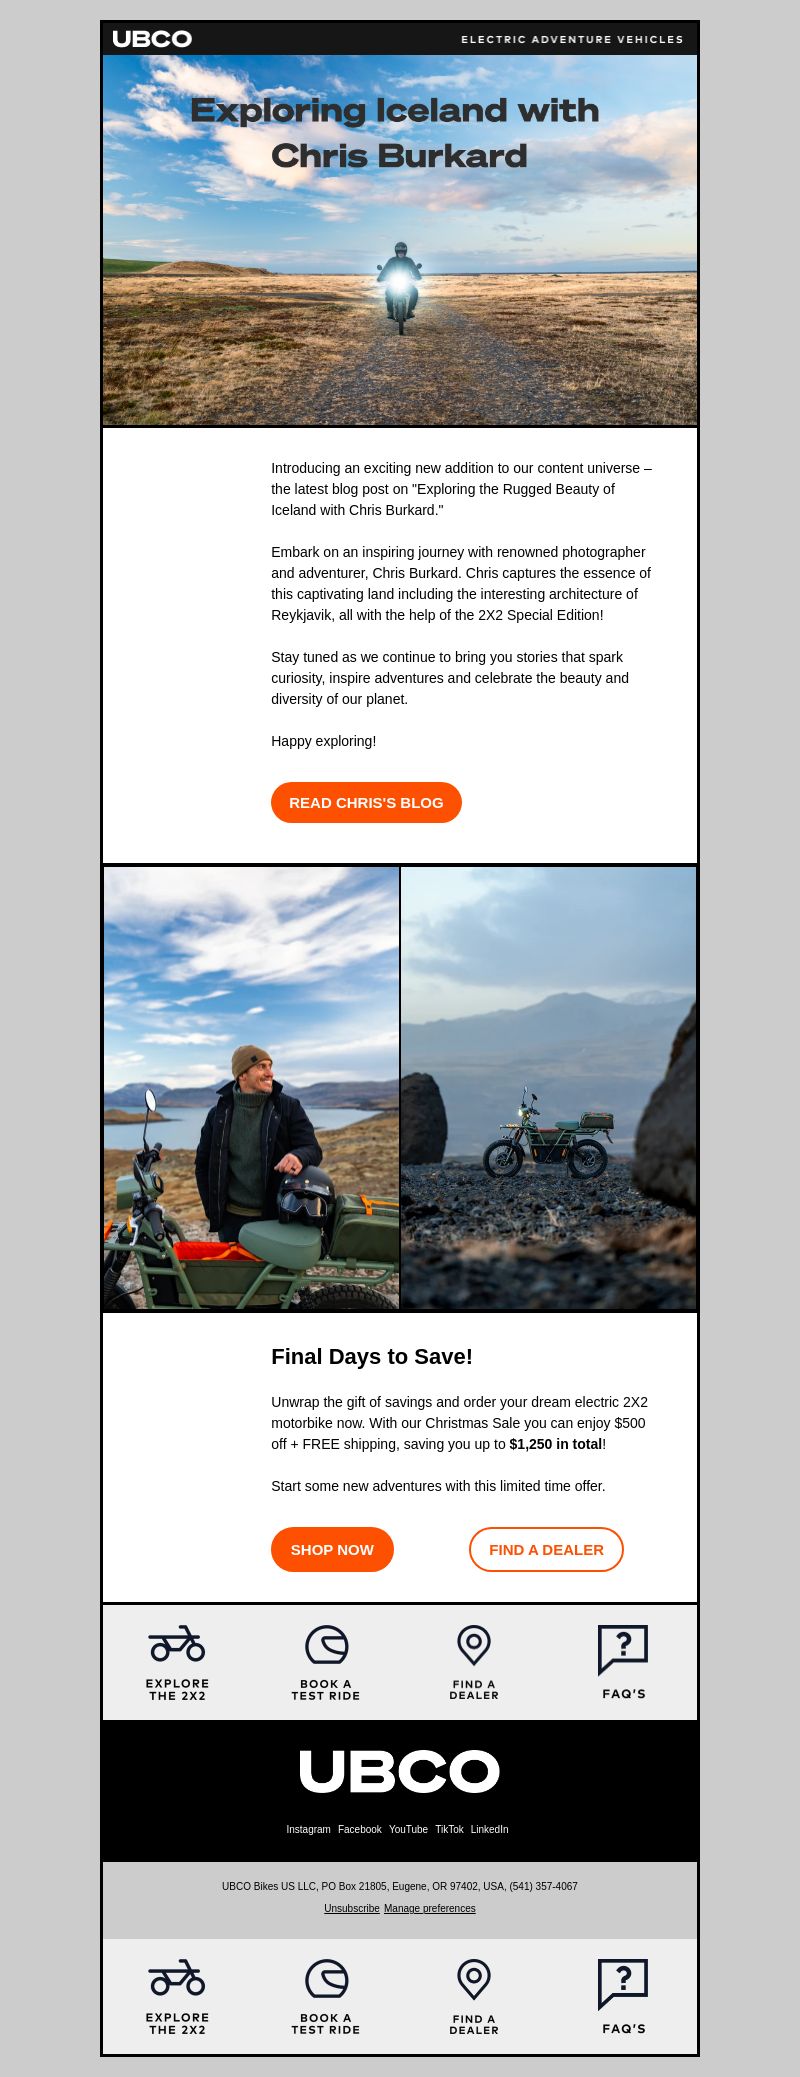
Task: Open the YouTube footer link
Action: 408,1829
